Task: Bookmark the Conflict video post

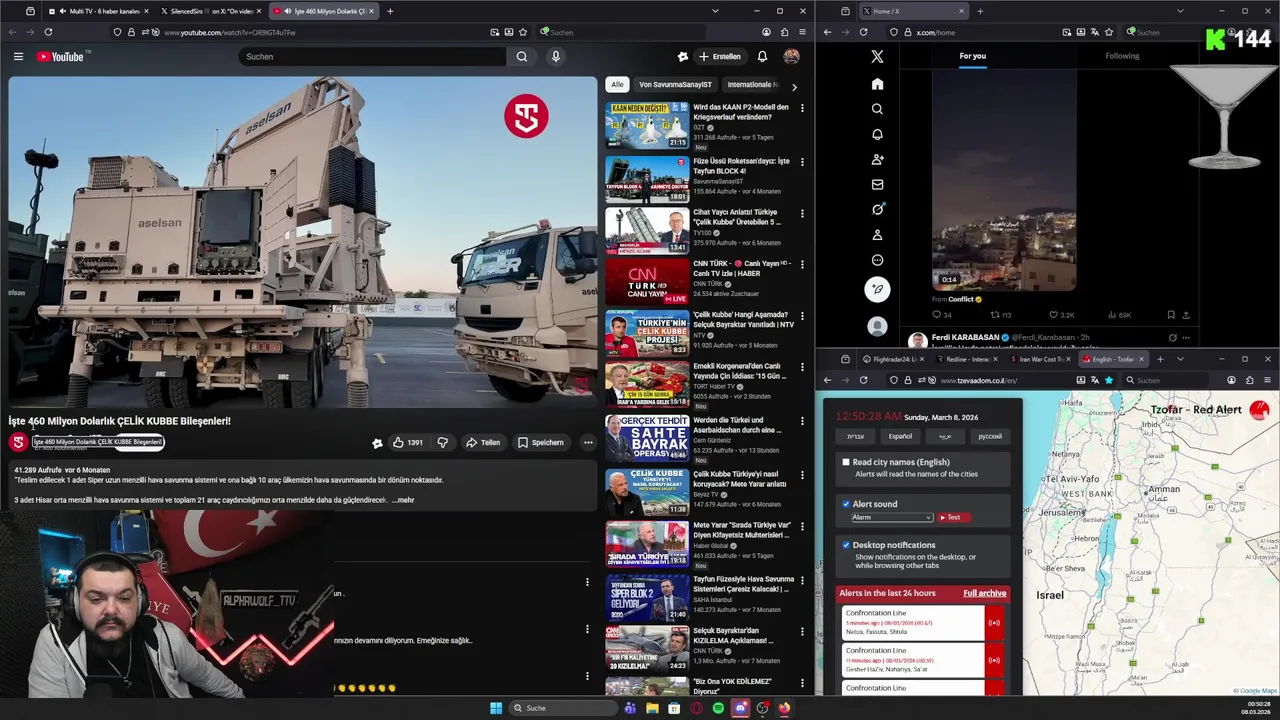Action: (x=1171, y=315)
